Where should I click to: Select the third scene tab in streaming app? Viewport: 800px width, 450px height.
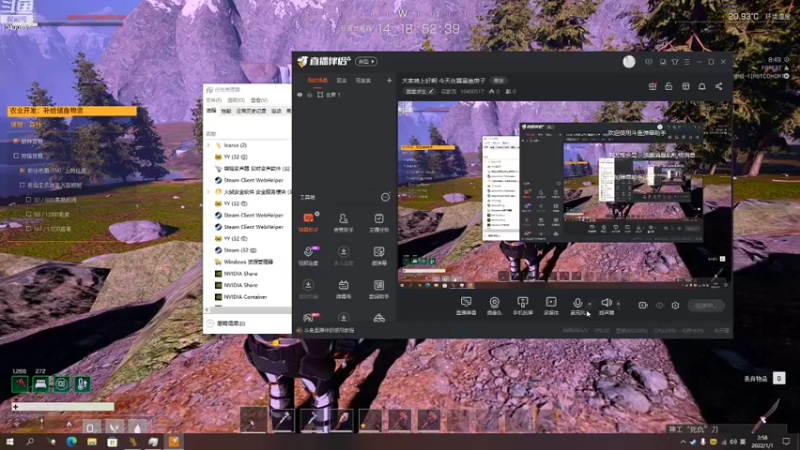pos(363,81)
